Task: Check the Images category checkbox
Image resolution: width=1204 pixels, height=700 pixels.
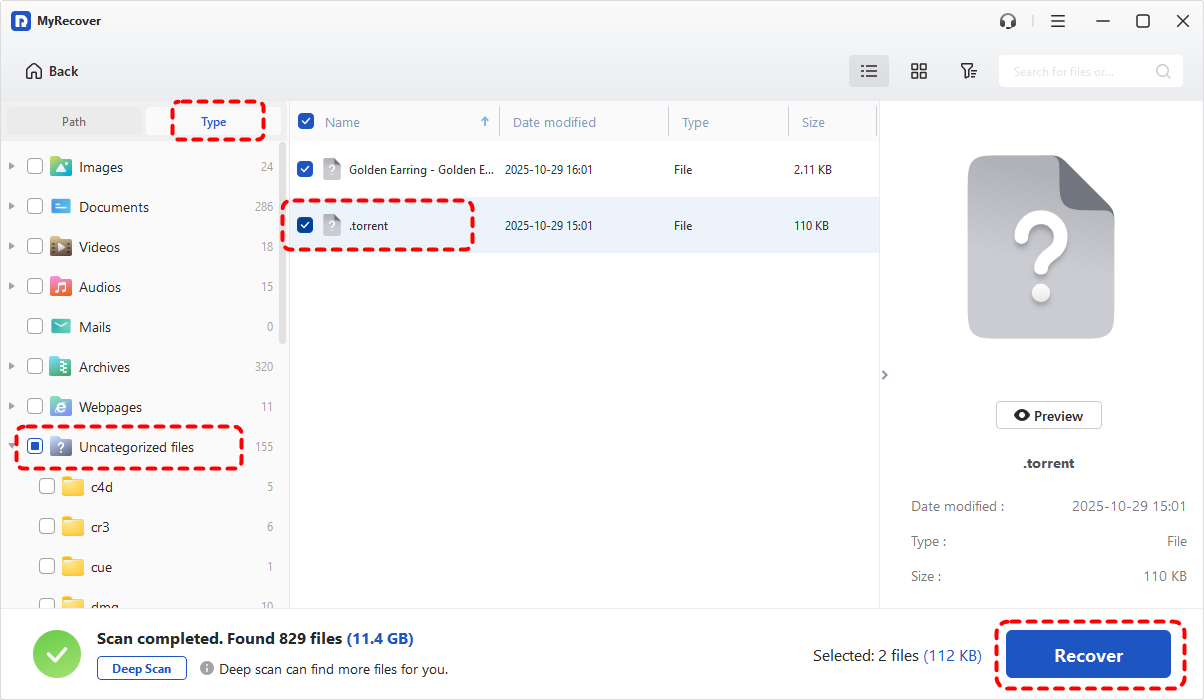Action: pyautogui.click(x=35, y=167)
